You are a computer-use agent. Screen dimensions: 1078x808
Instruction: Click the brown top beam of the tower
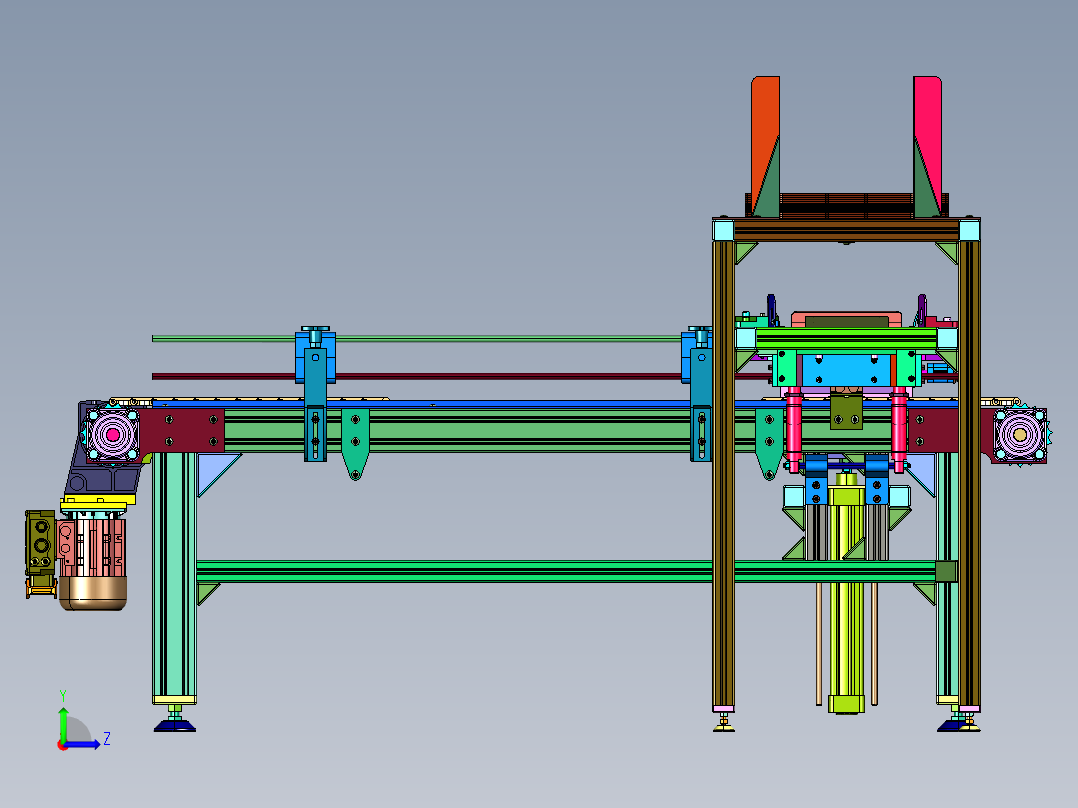click(x=846, y=230)
